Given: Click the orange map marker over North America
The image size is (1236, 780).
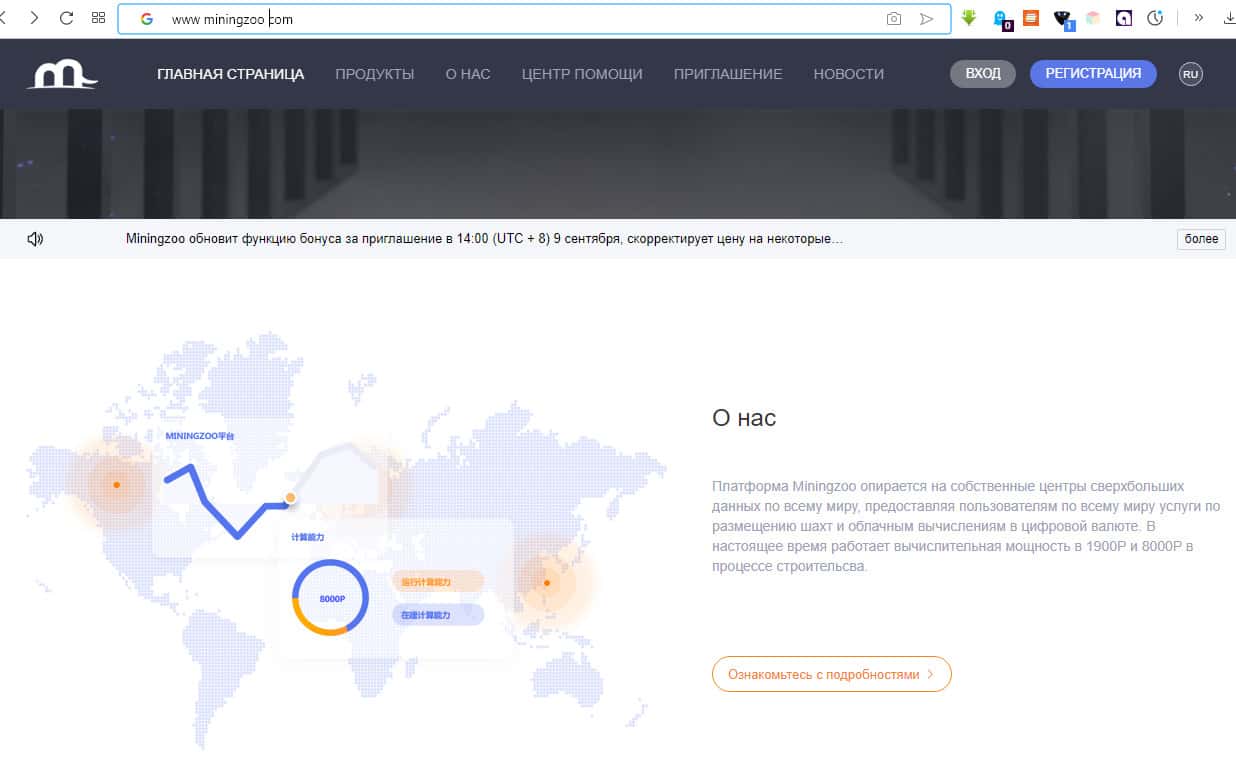Looking at the screenshot, I should pyautogui.click(x=116, y=485).
